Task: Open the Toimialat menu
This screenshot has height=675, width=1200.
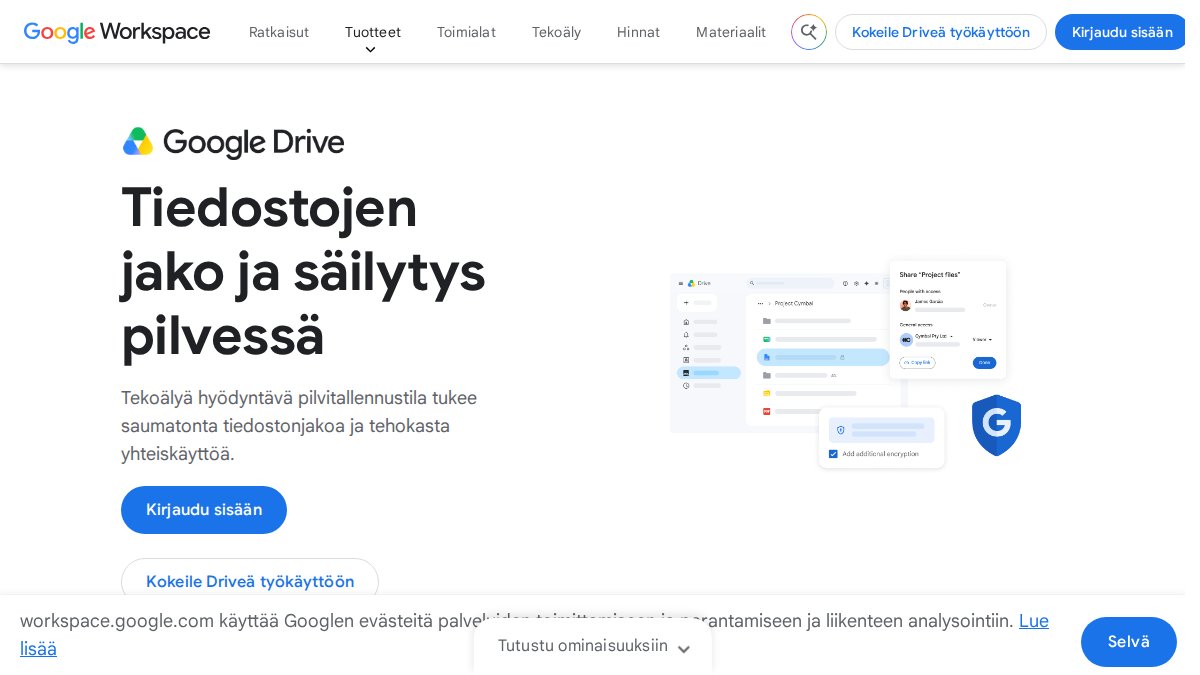Action: tap(466, 32)
